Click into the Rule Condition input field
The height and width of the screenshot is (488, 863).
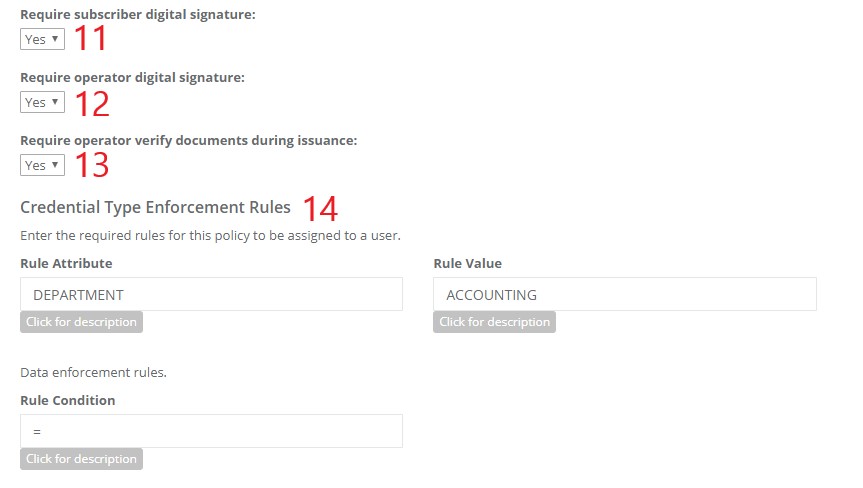click(x=211, y=431)
